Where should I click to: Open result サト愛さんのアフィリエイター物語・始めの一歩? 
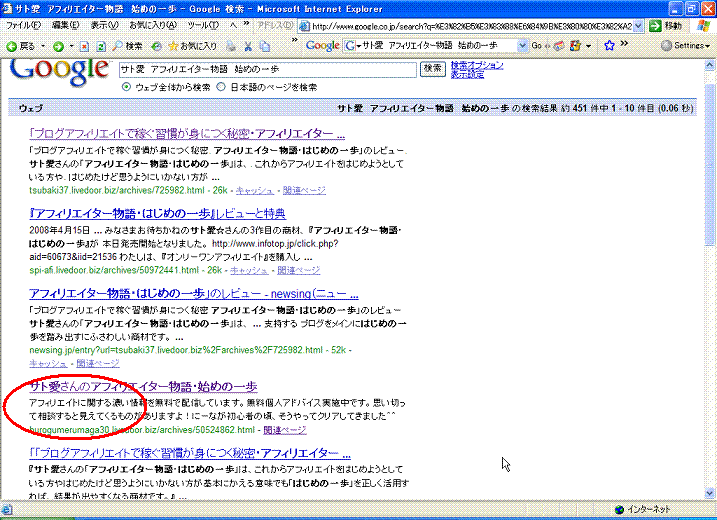pos(143,386)
